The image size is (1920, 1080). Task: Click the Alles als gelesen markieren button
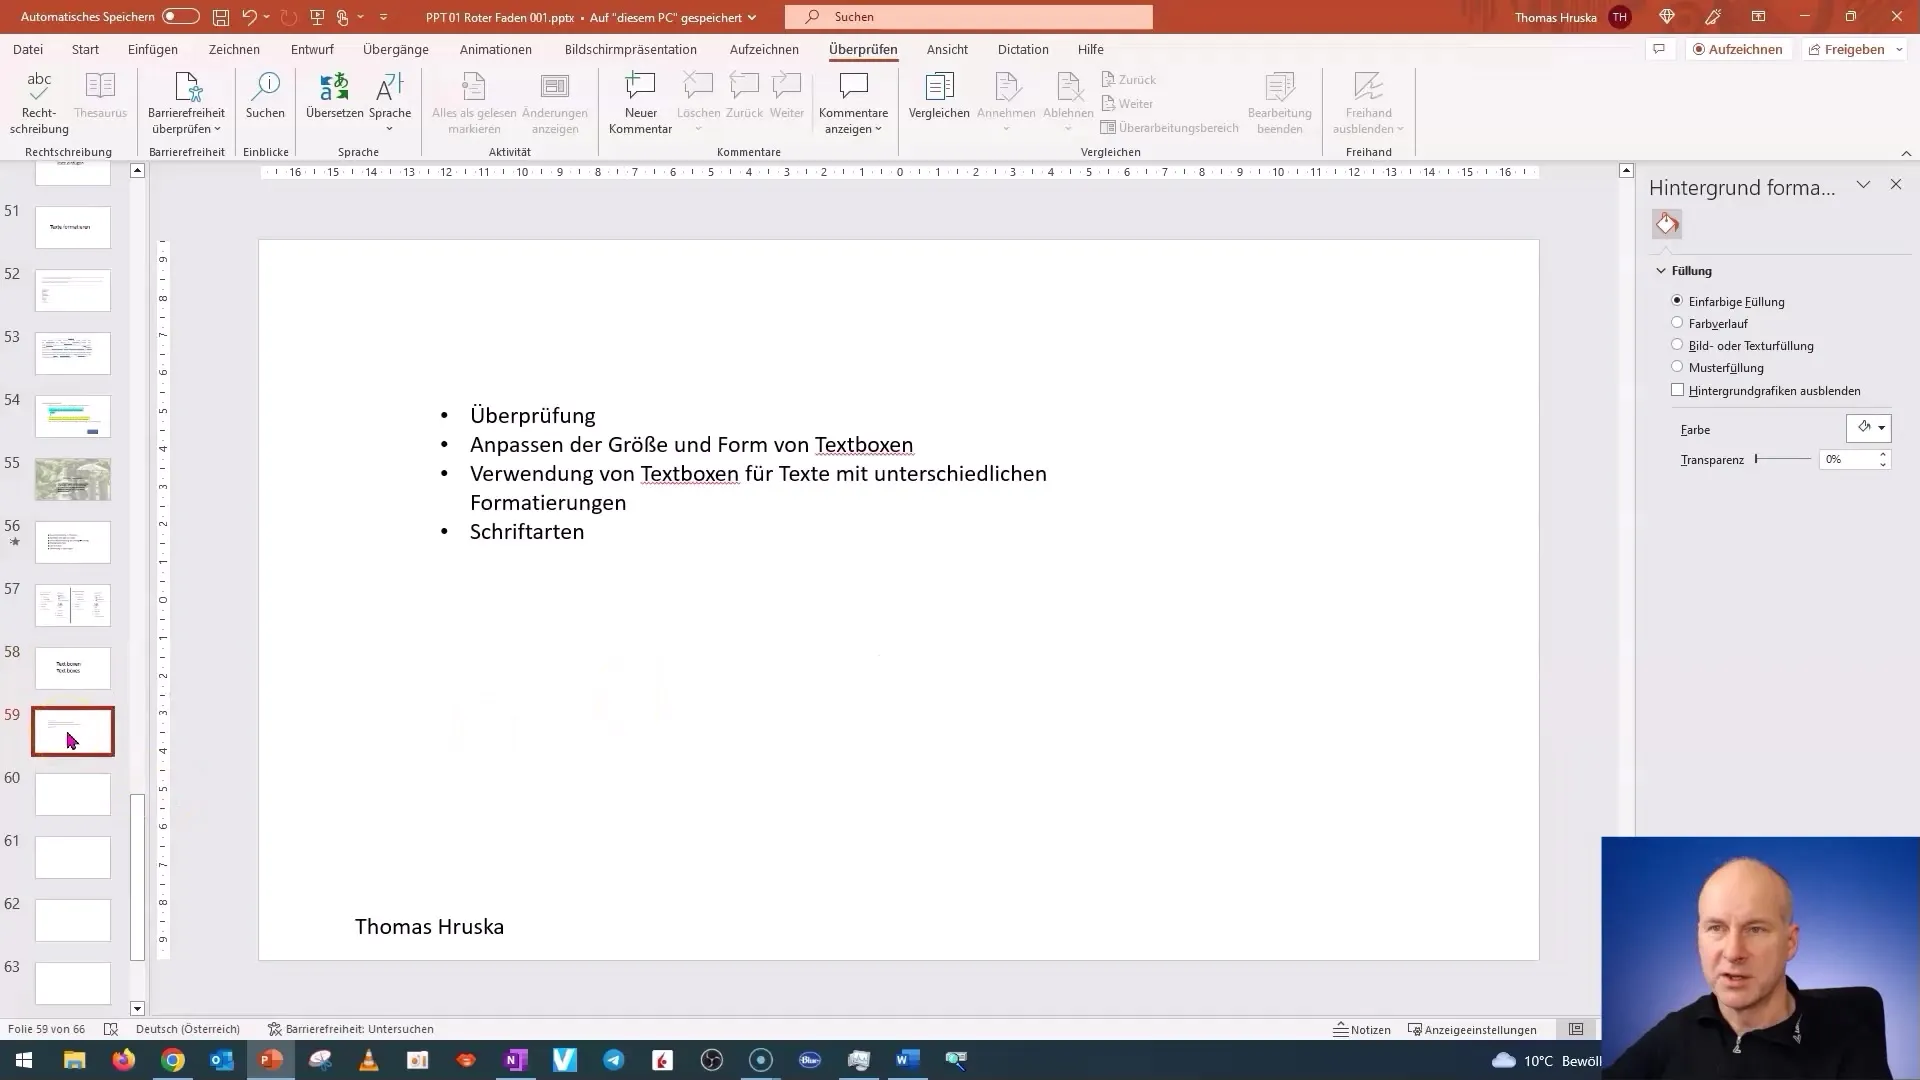tap(475, 103)
